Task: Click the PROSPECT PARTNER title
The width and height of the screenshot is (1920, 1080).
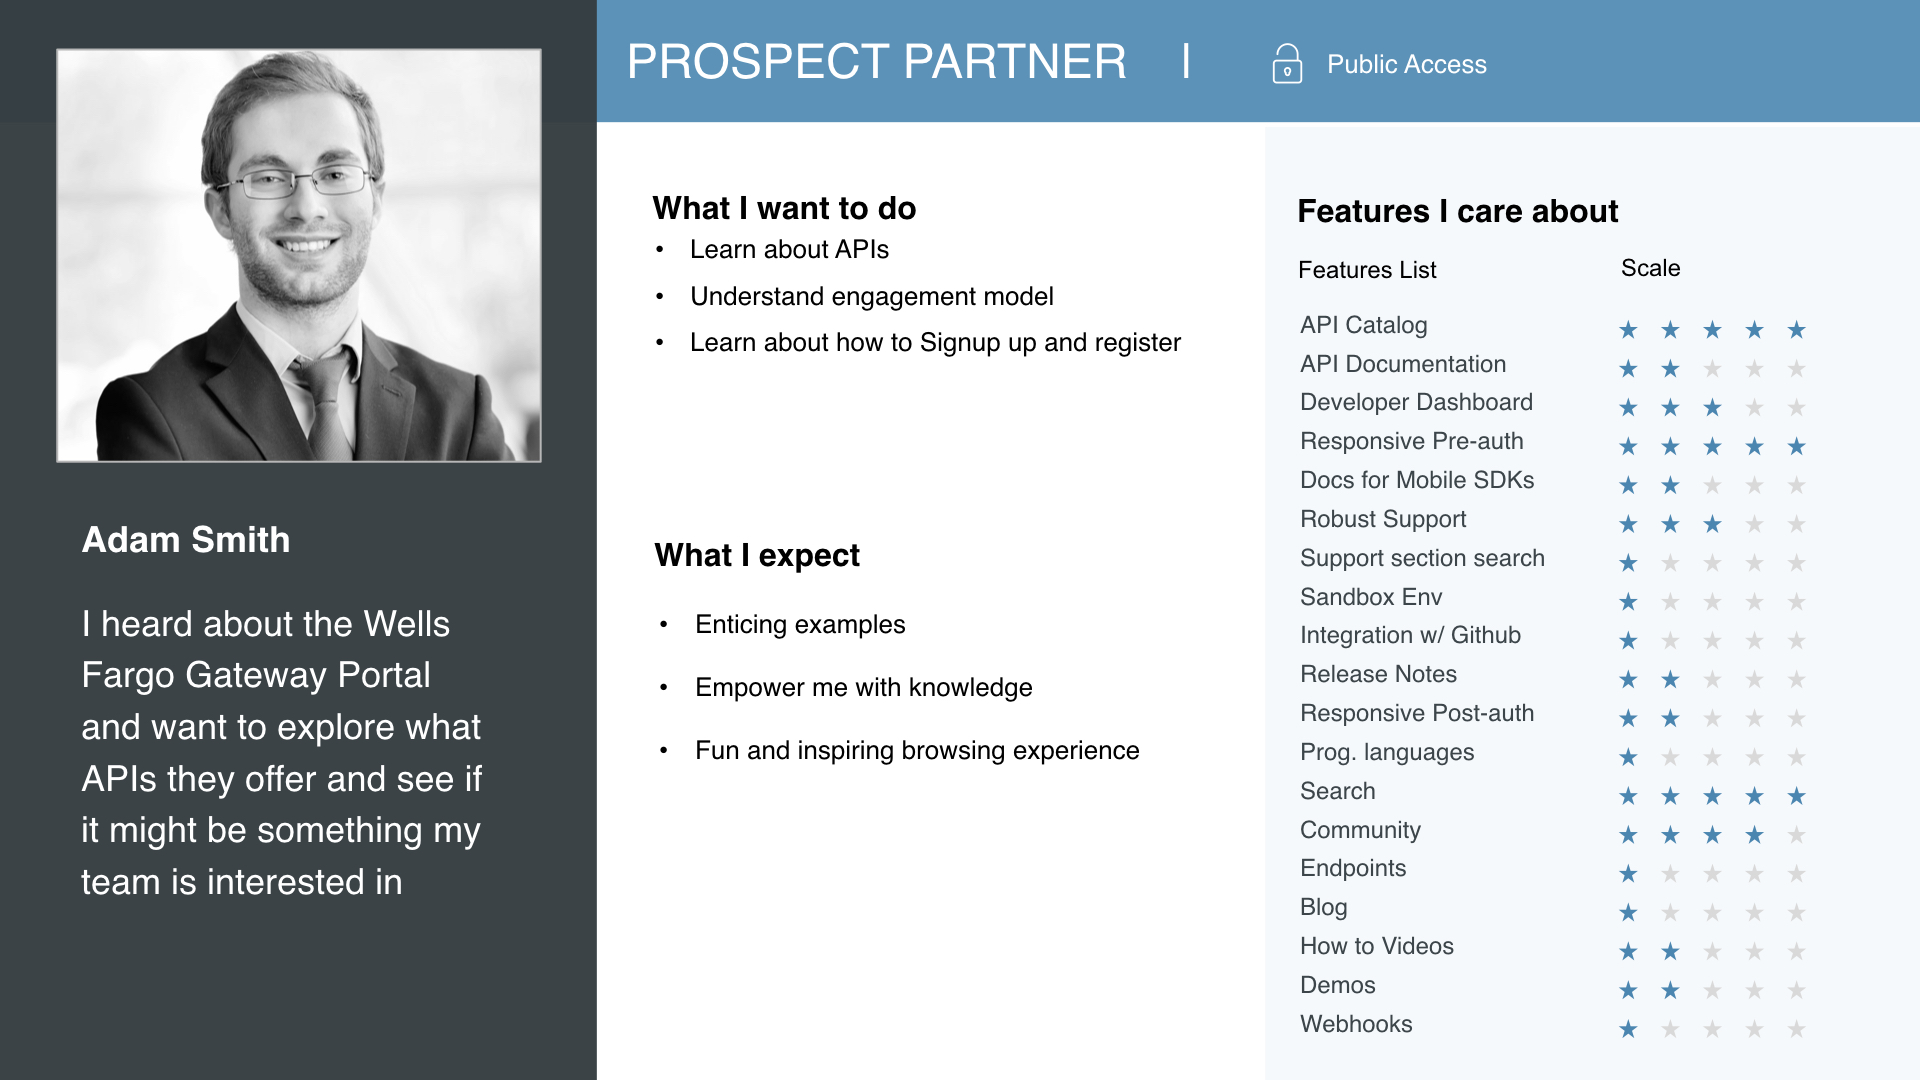Action: point(876,62)
